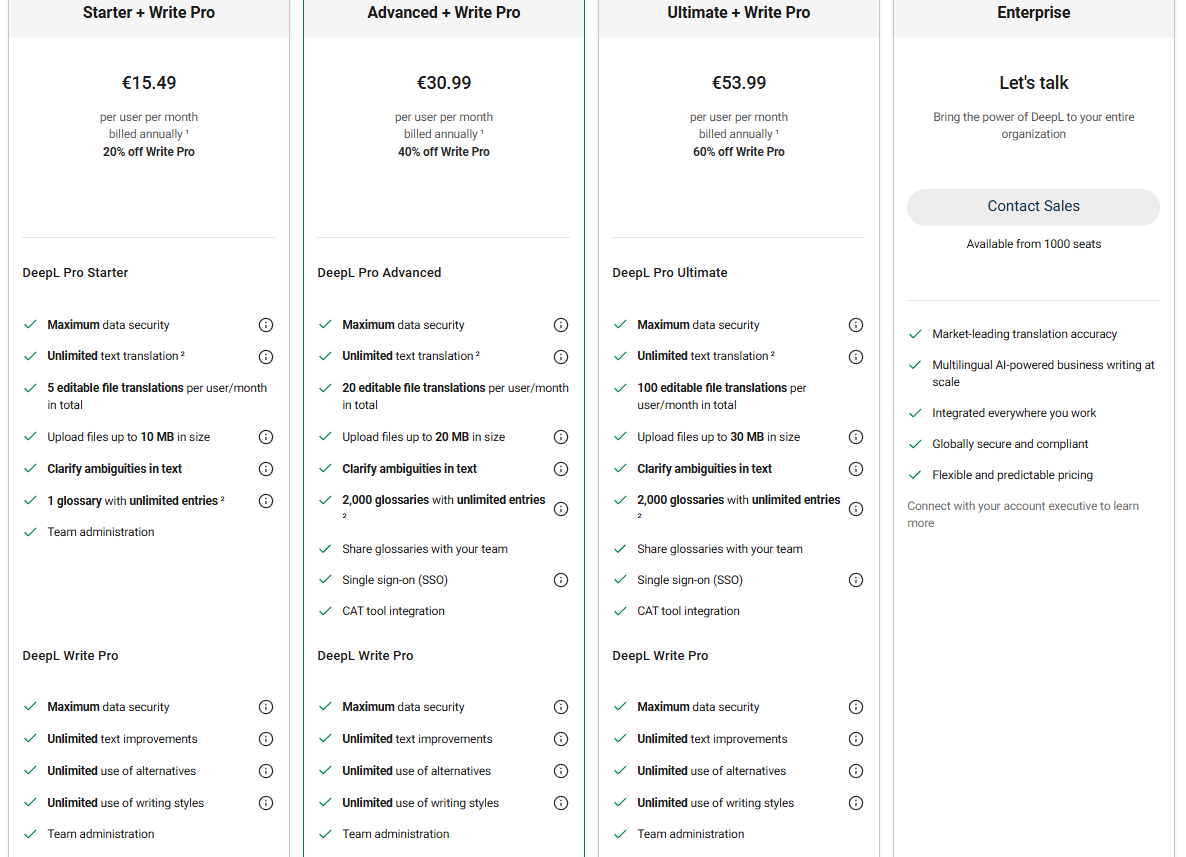Open info for Ultimate Write Pro use of alternatives
Image resolution: width=1186 pixels, height=857 pixels.
click(x=855, y=771)
